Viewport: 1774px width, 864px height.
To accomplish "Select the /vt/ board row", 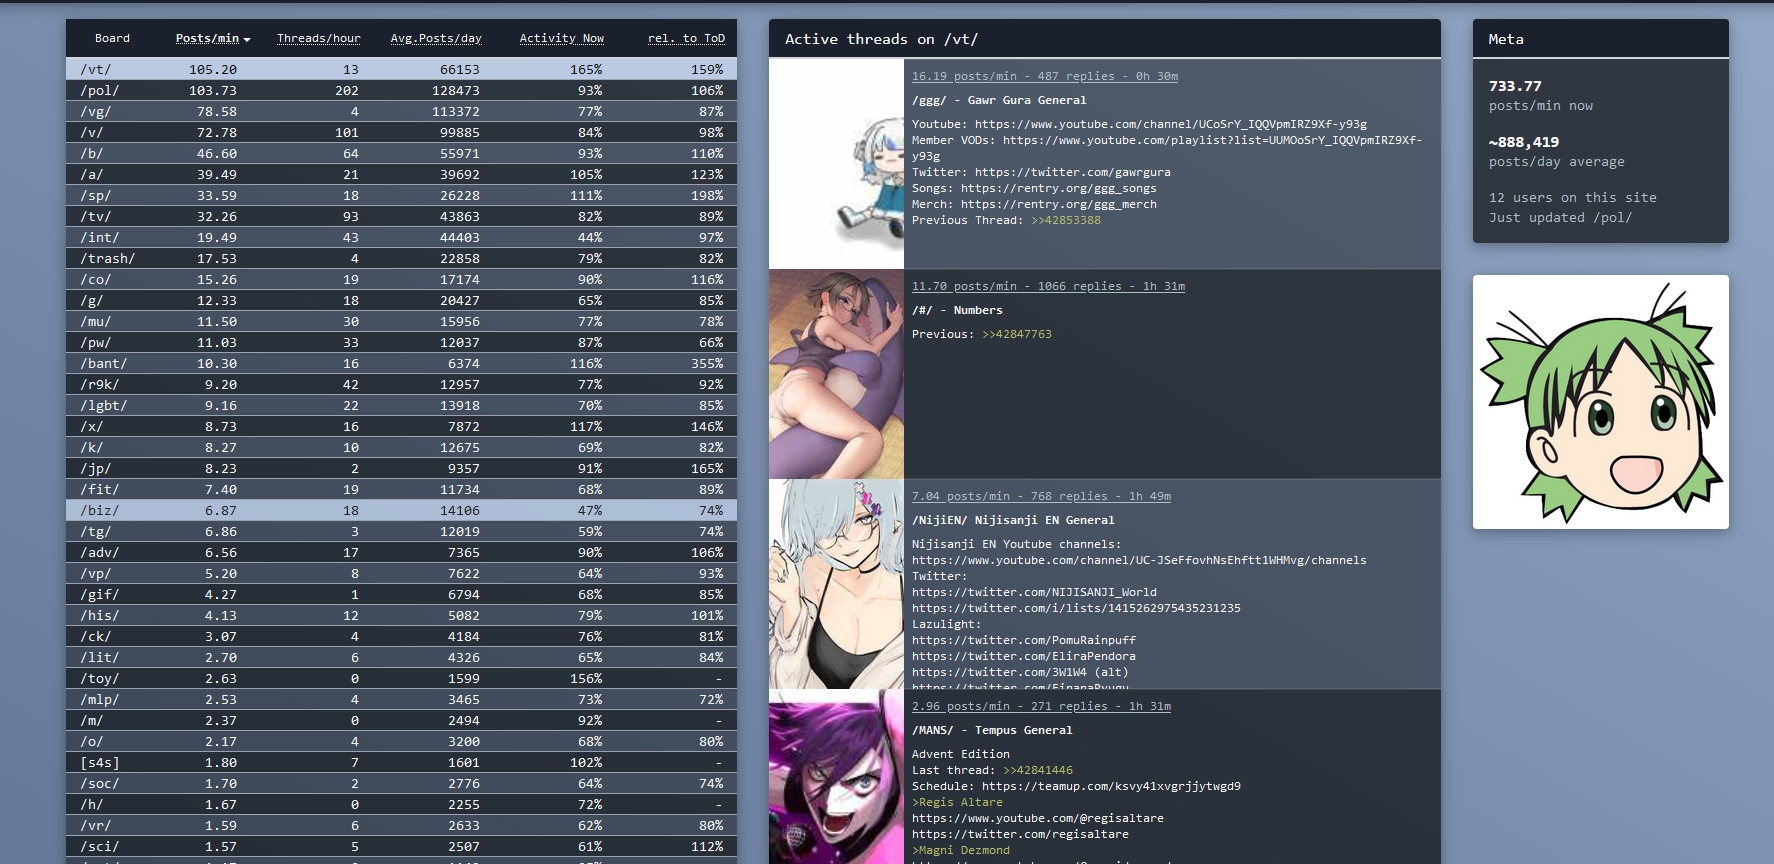I will click(x=400, y=69).
